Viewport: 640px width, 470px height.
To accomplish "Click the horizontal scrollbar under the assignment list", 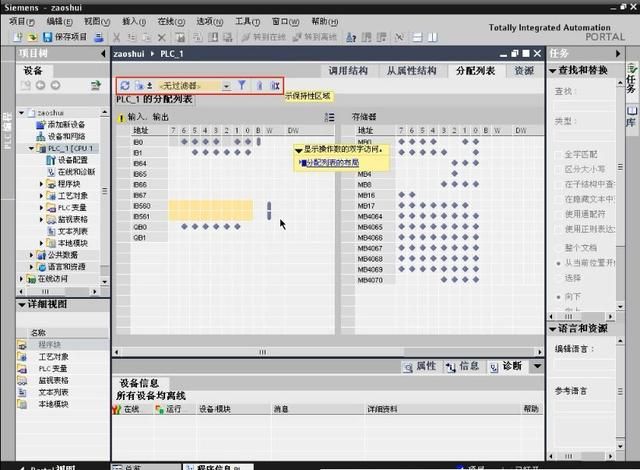I will click(328, 352).
